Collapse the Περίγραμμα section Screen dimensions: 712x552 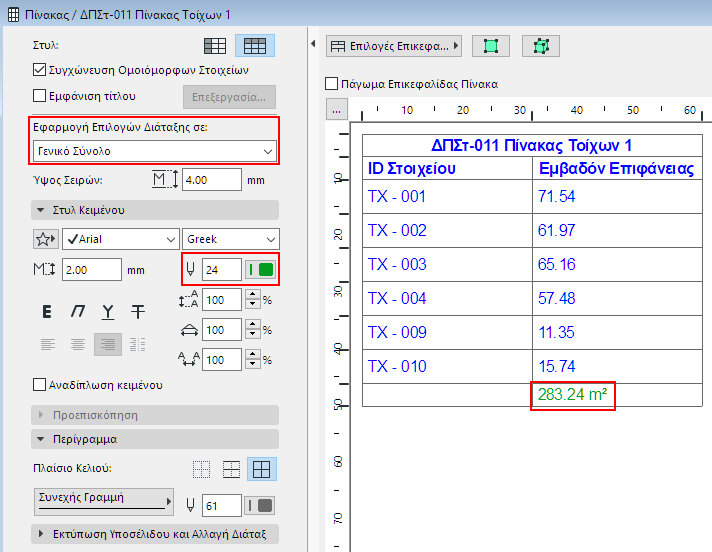[155, 439]
